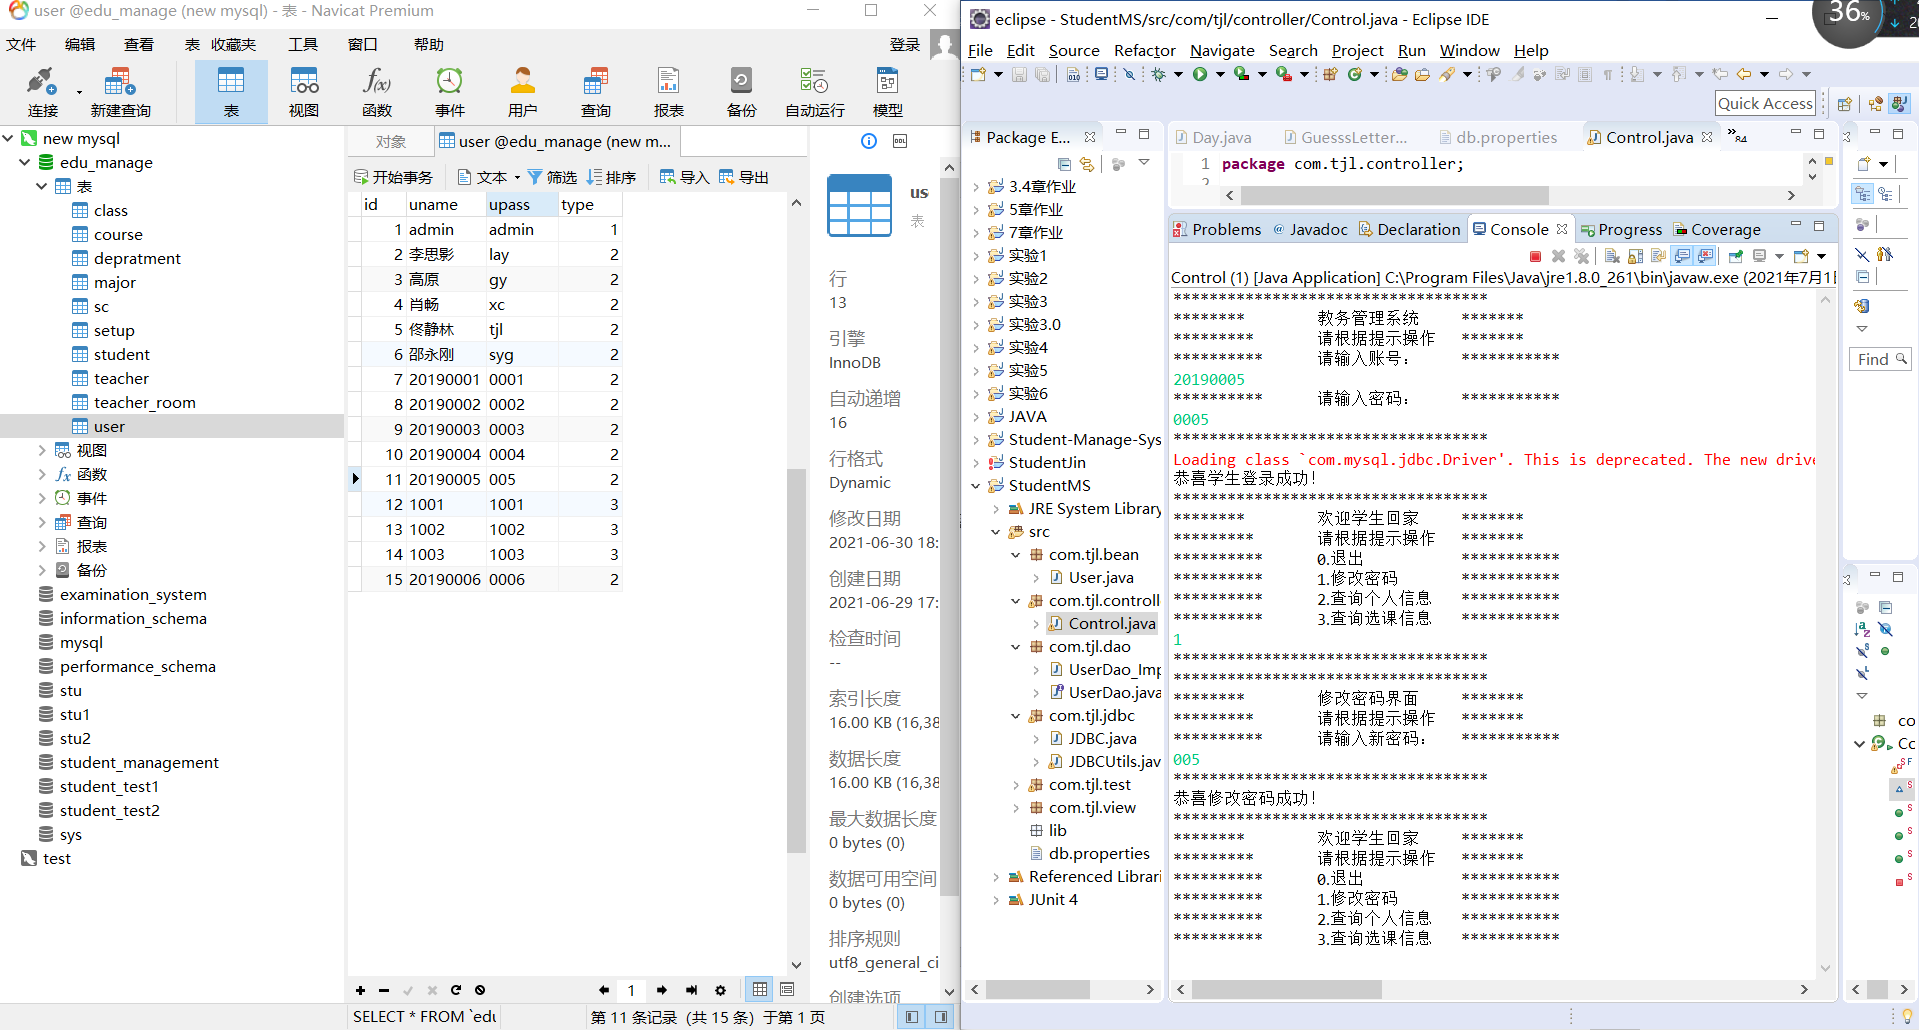The width and height of the screenshot is (1919, 1030).
Task: Open Navicat Report (报表) toolbar icon
Action: 669,91
